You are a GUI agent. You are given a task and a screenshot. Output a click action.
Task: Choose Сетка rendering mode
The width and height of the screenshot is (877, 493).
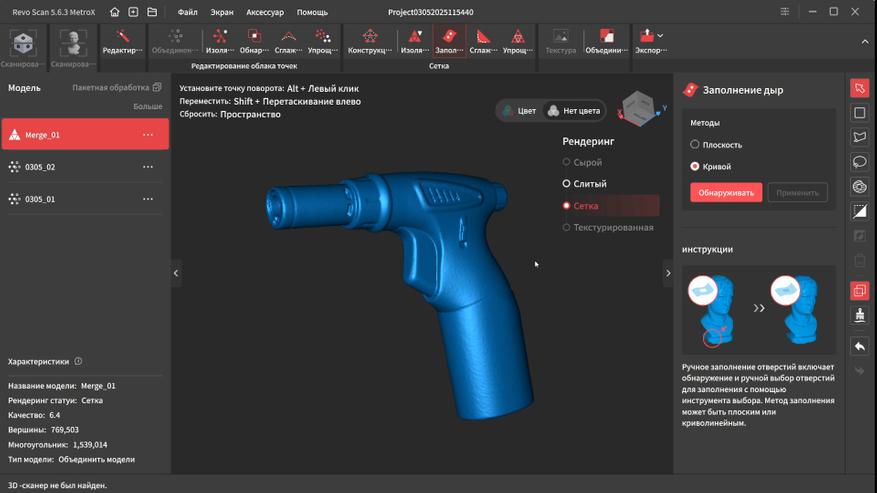[610, 205]
